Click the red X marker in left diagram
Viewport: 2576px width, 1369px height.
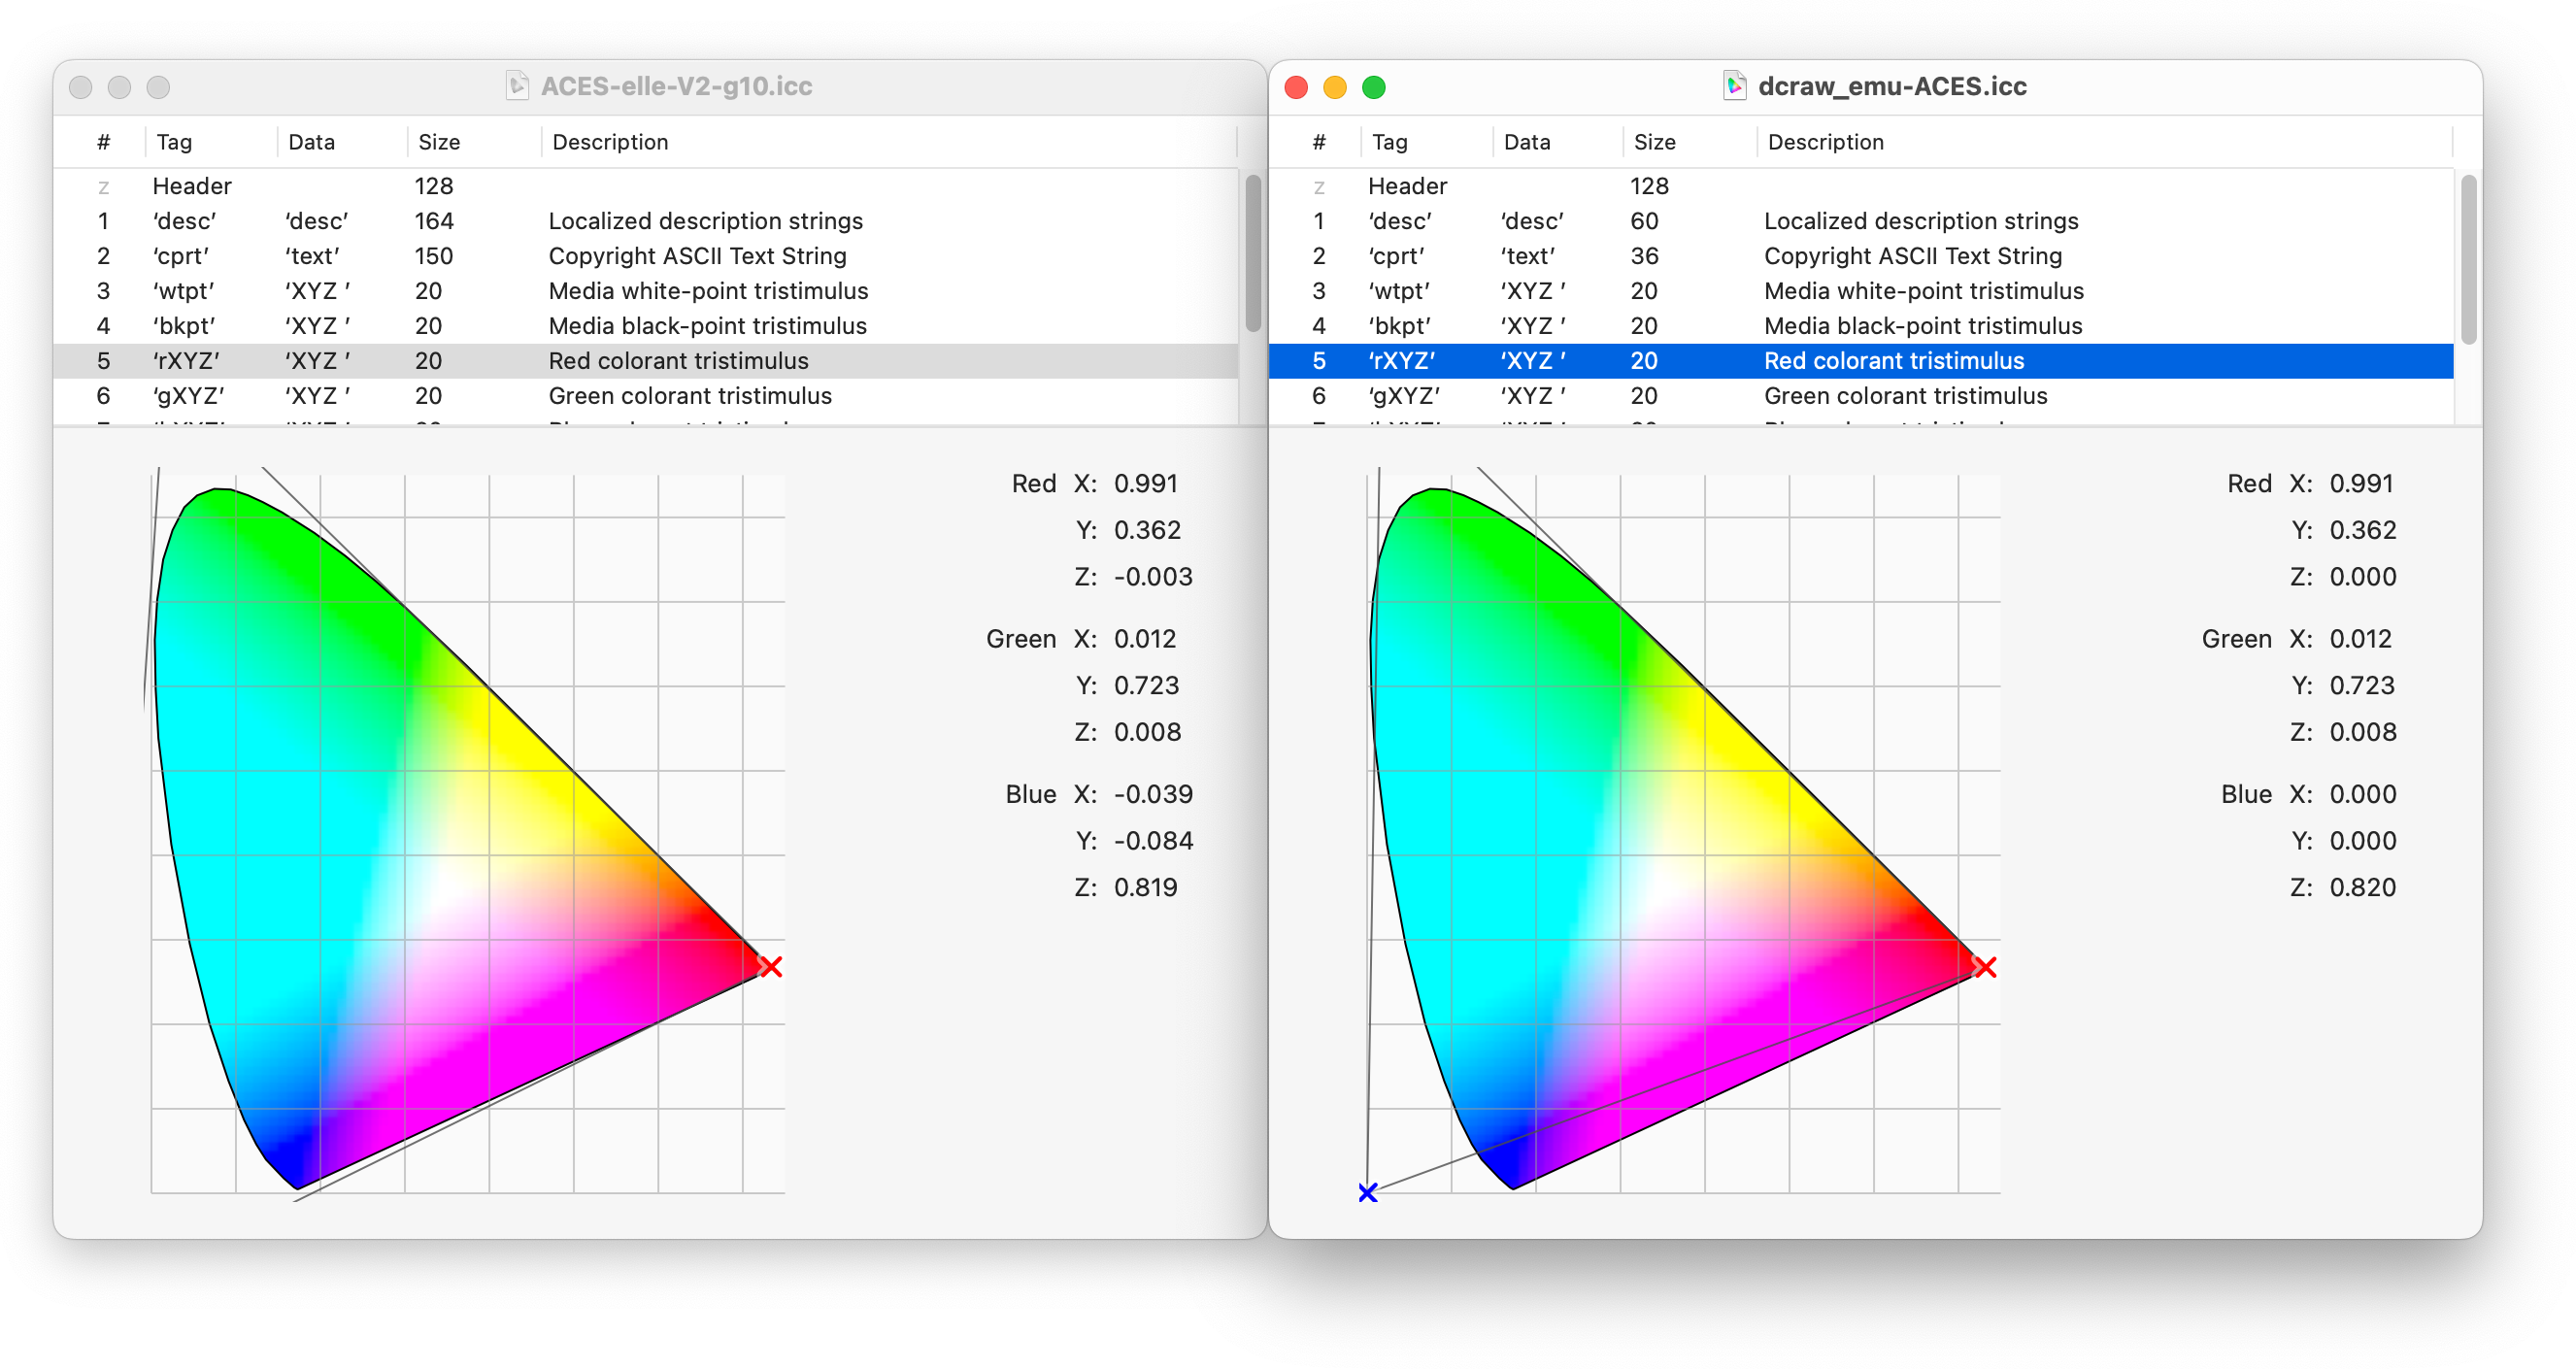click(x=770, y=966)
